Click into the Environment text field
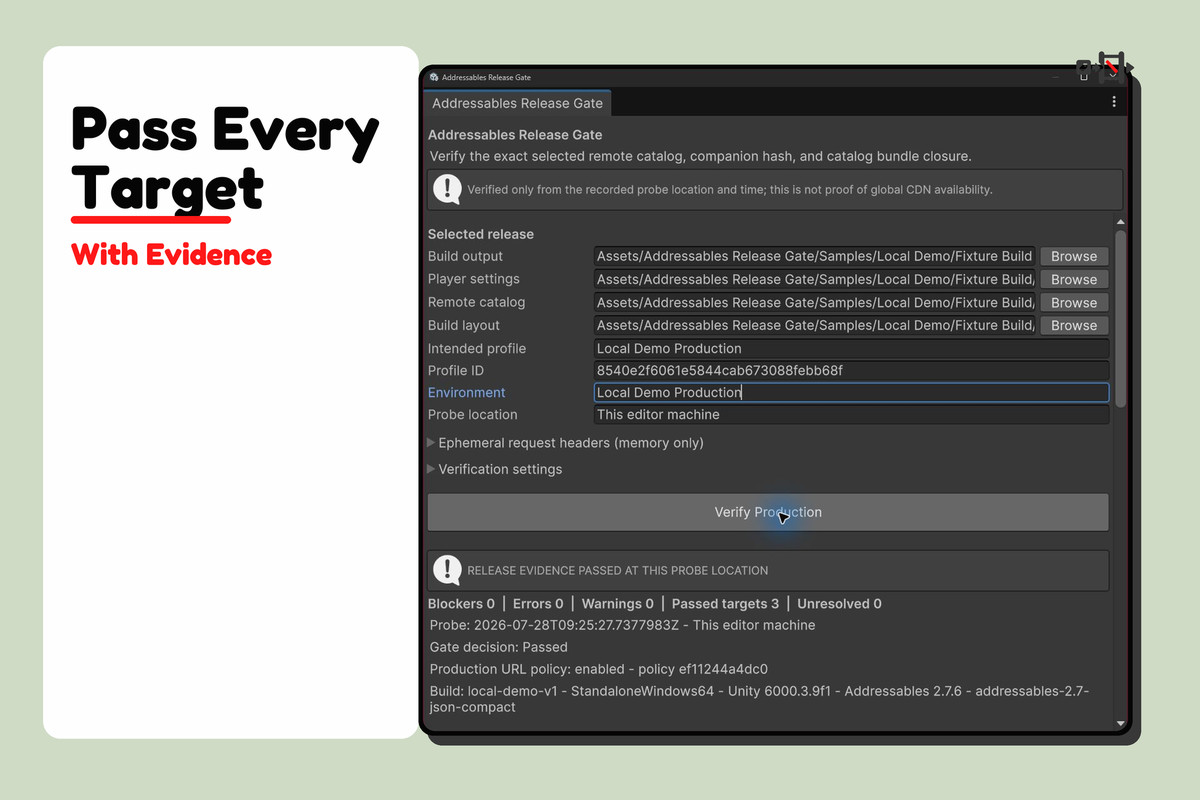Screen dimensions: 1200x800 [851, 392]
